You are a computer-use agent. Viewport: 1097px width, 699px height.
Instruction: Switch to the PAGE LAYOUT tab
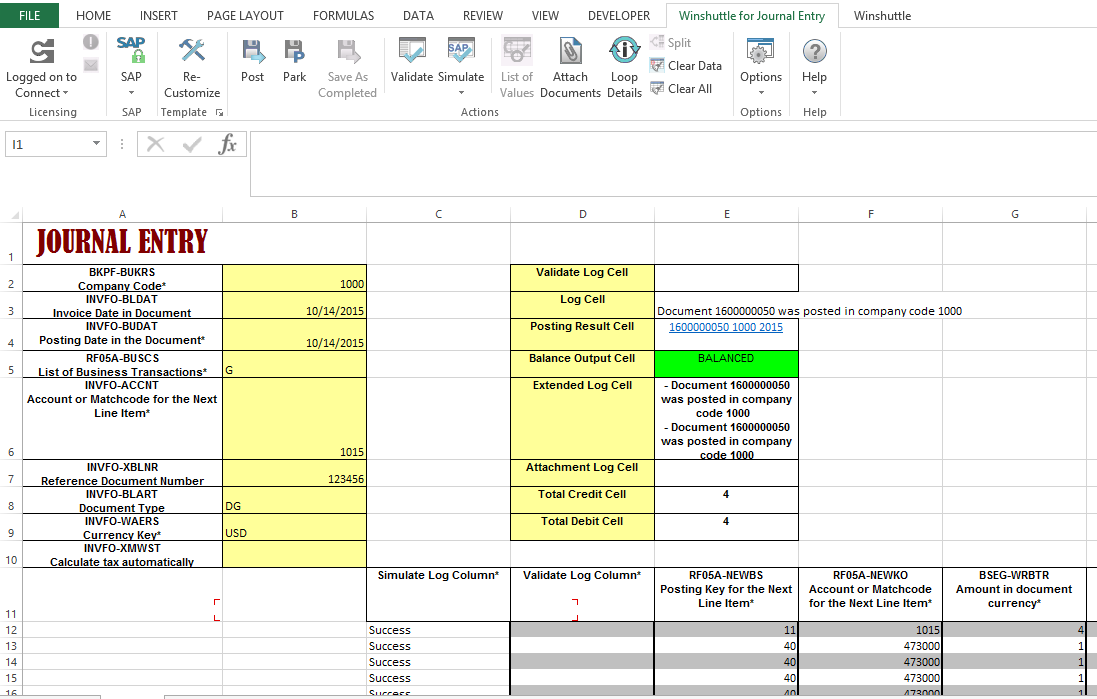point(246,15)
